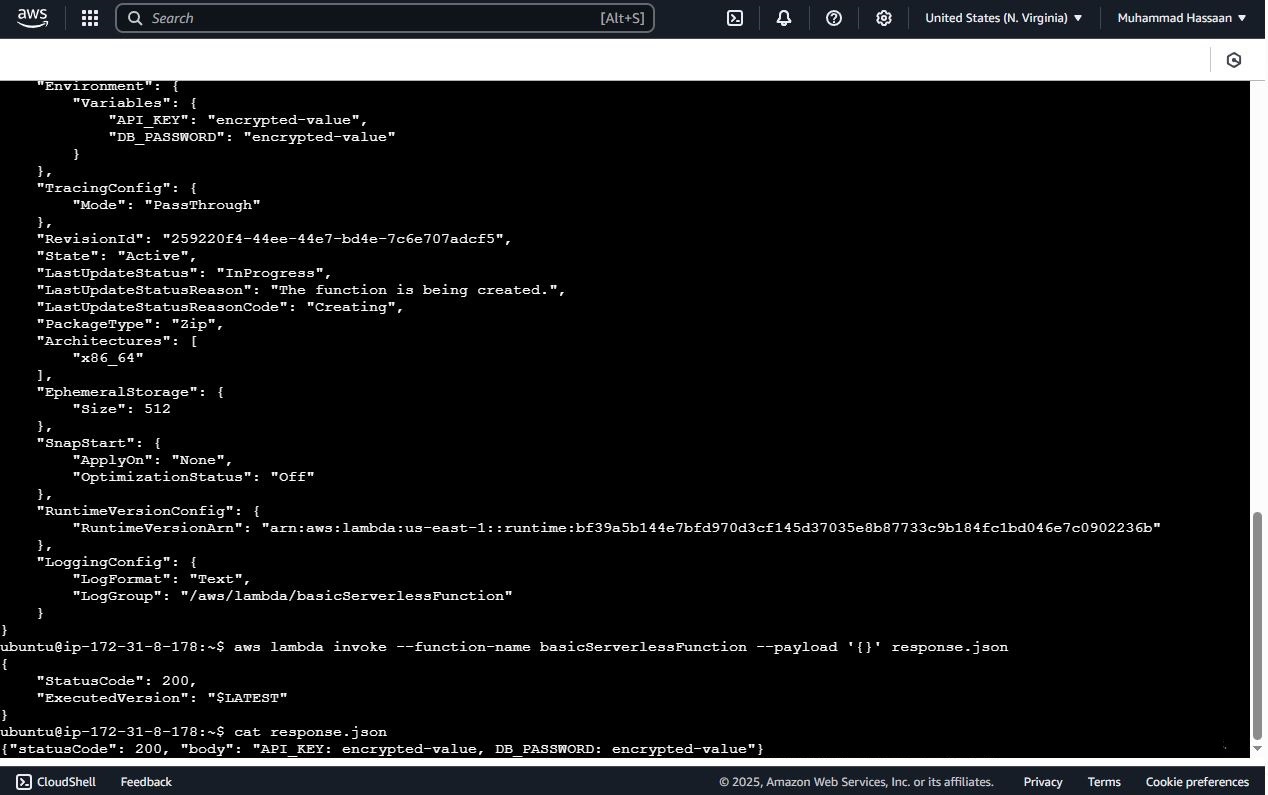The width and height of the screenshot is (1268, 795).
Task: Click the "Mode": "PassThrough" line
Action: tap(167, 205)
